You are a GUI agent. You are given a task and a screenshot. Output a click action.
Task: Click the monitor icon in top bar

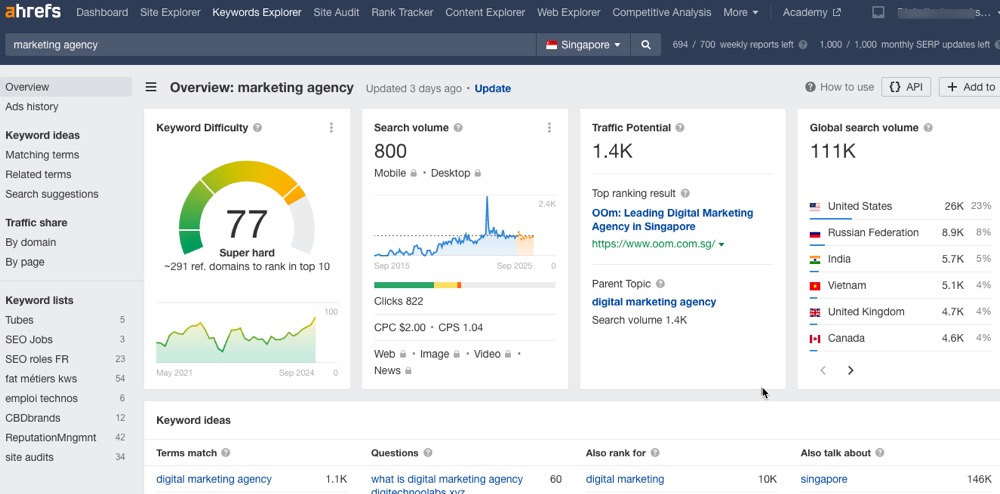tap(878, 13)
